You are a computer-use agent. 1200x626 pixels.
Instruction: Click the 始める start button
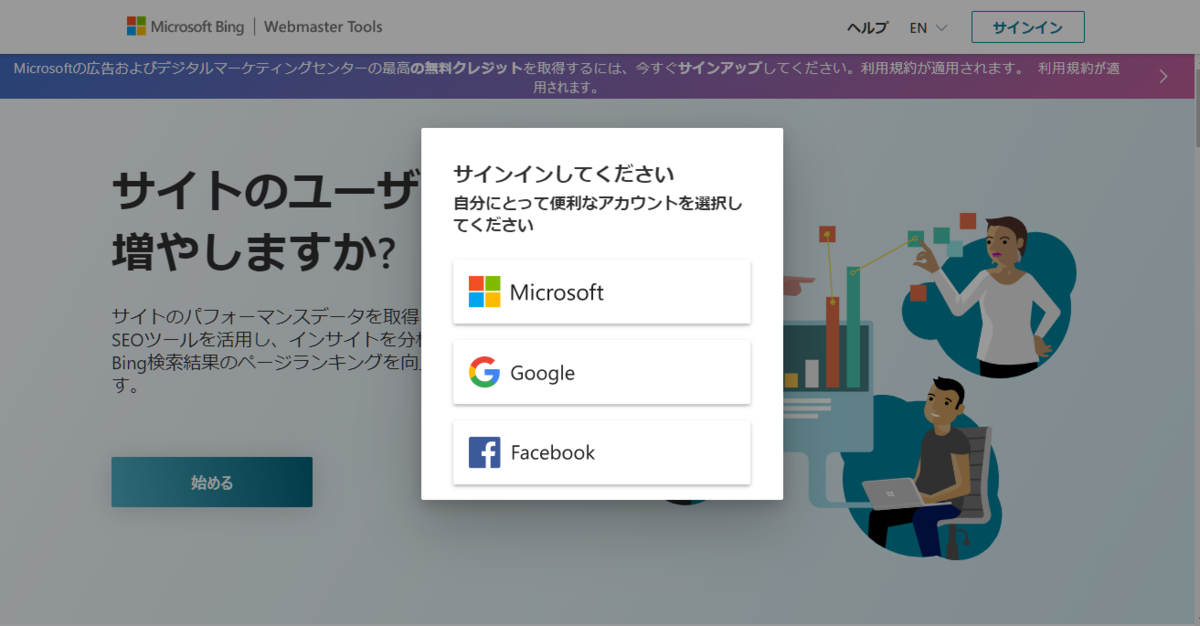(x=212, y=482)
